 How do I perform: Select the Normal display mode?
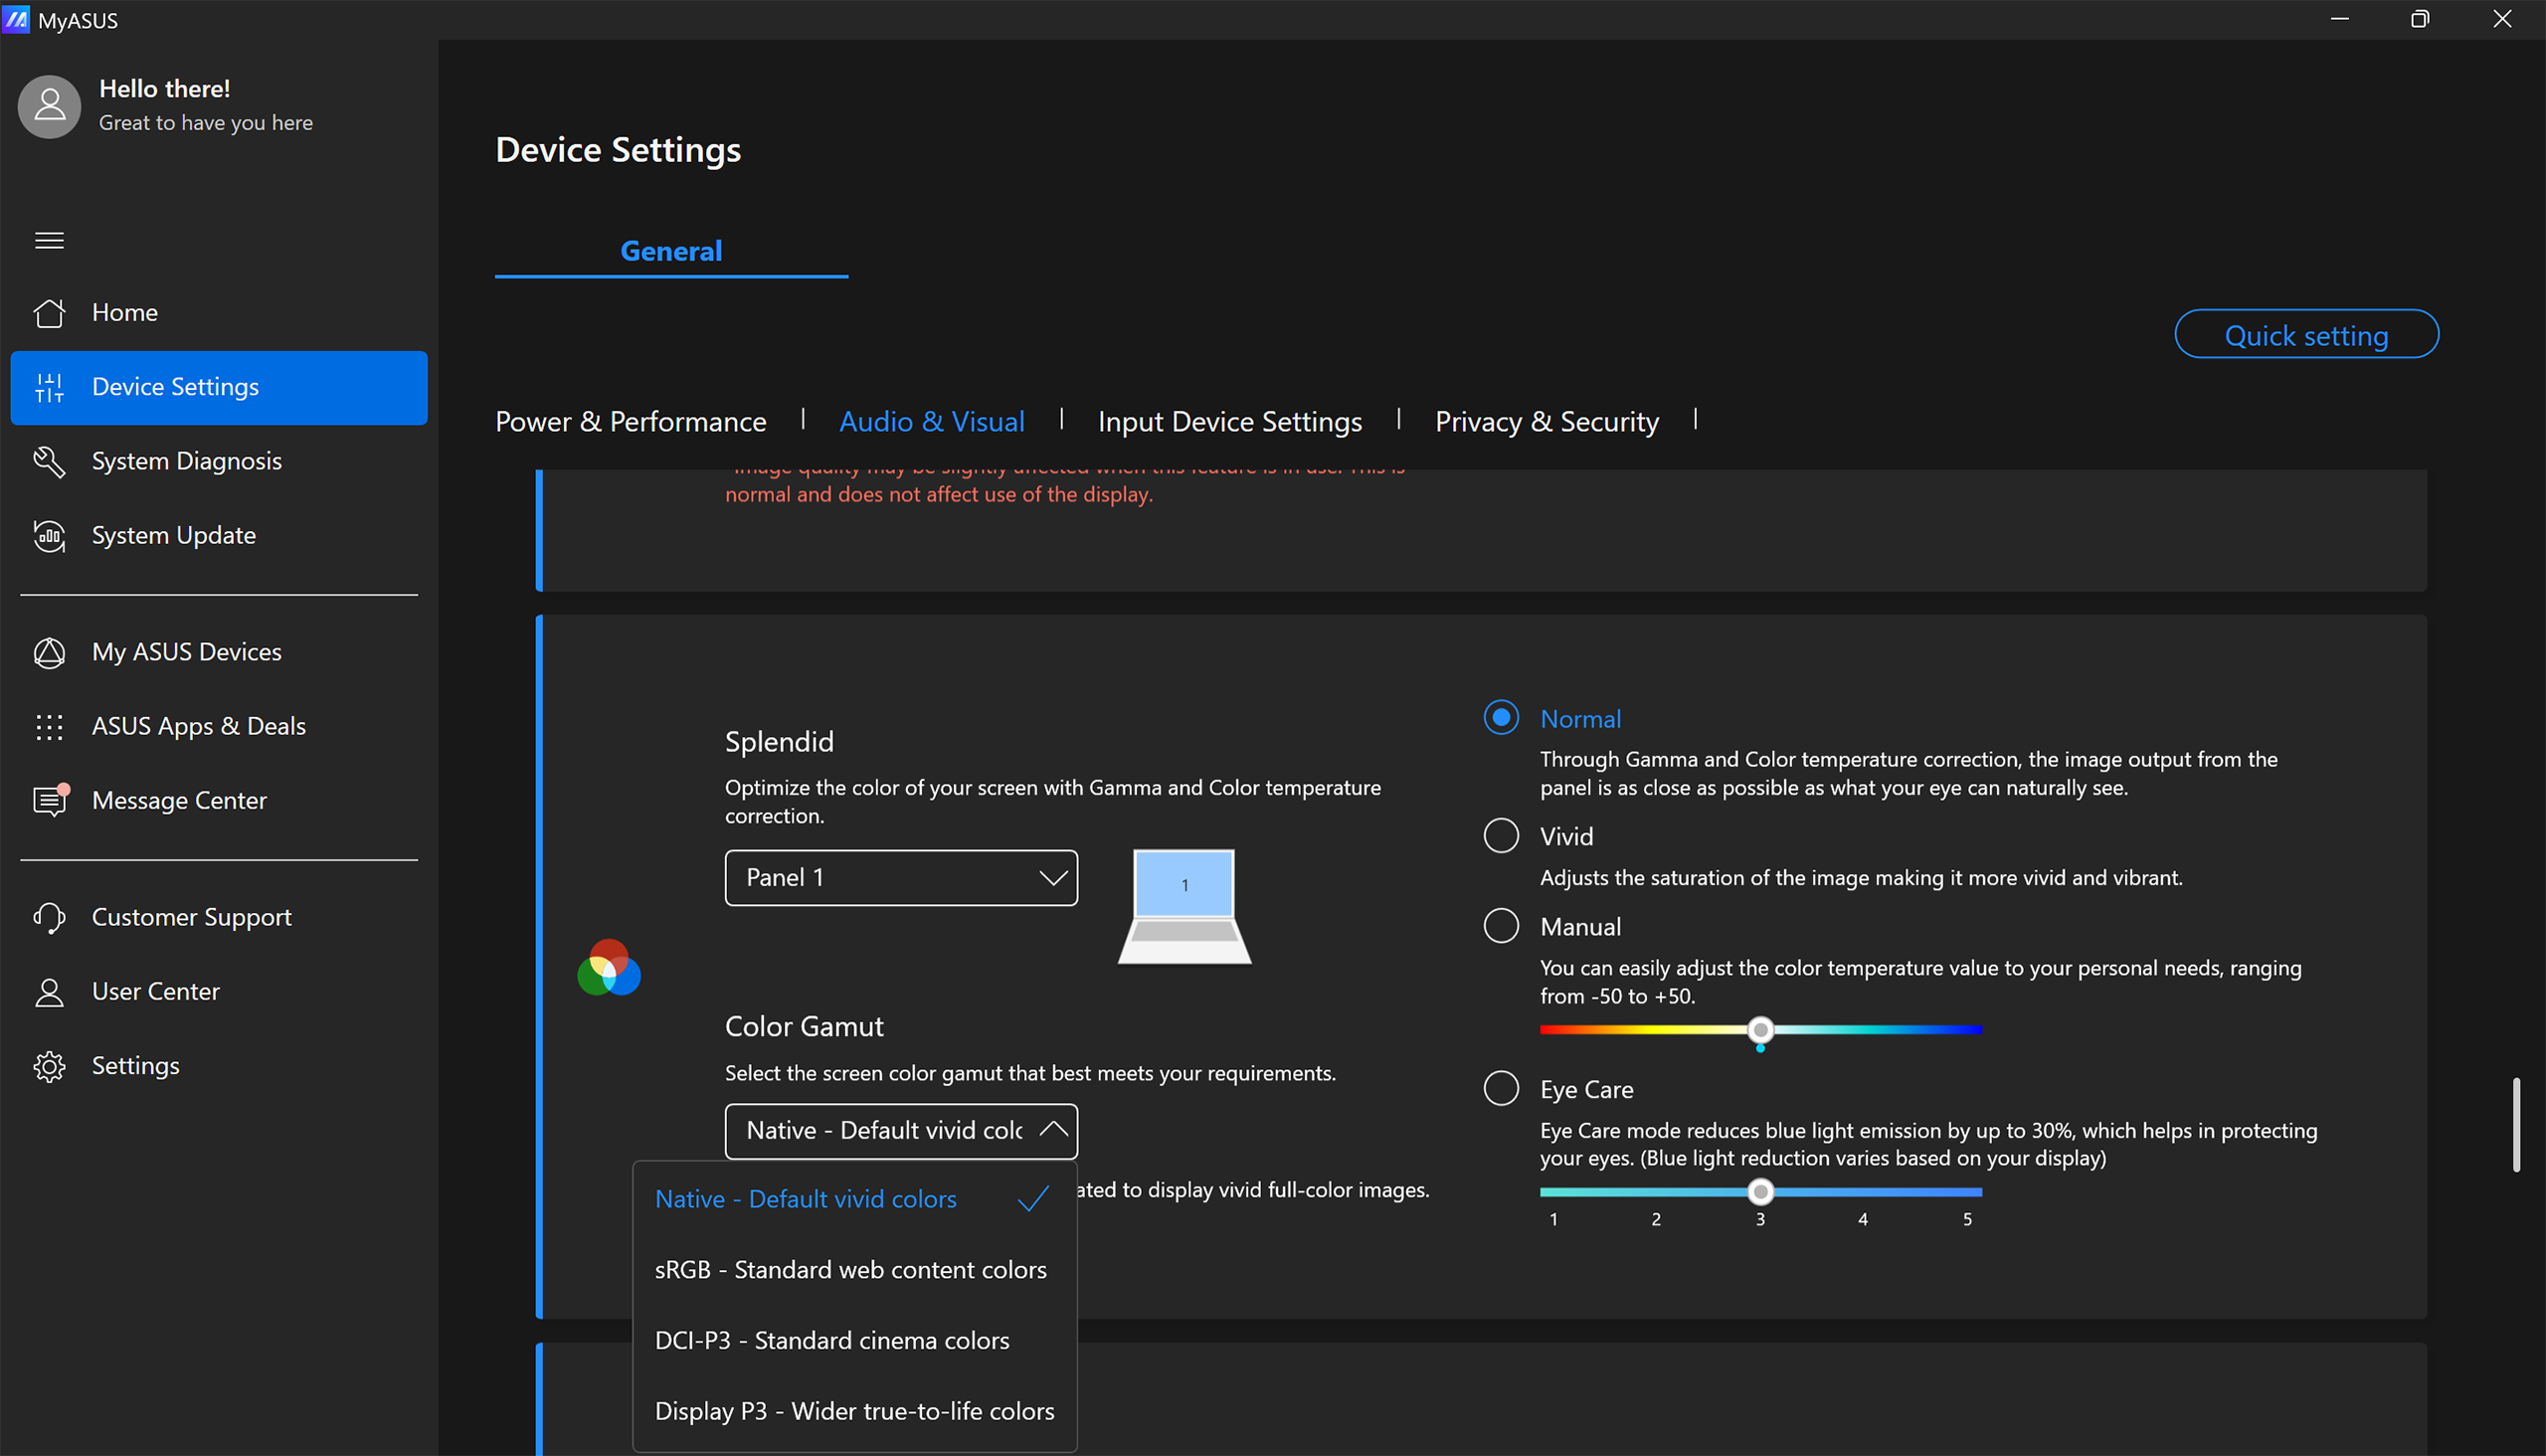[x=1500, y=717]
